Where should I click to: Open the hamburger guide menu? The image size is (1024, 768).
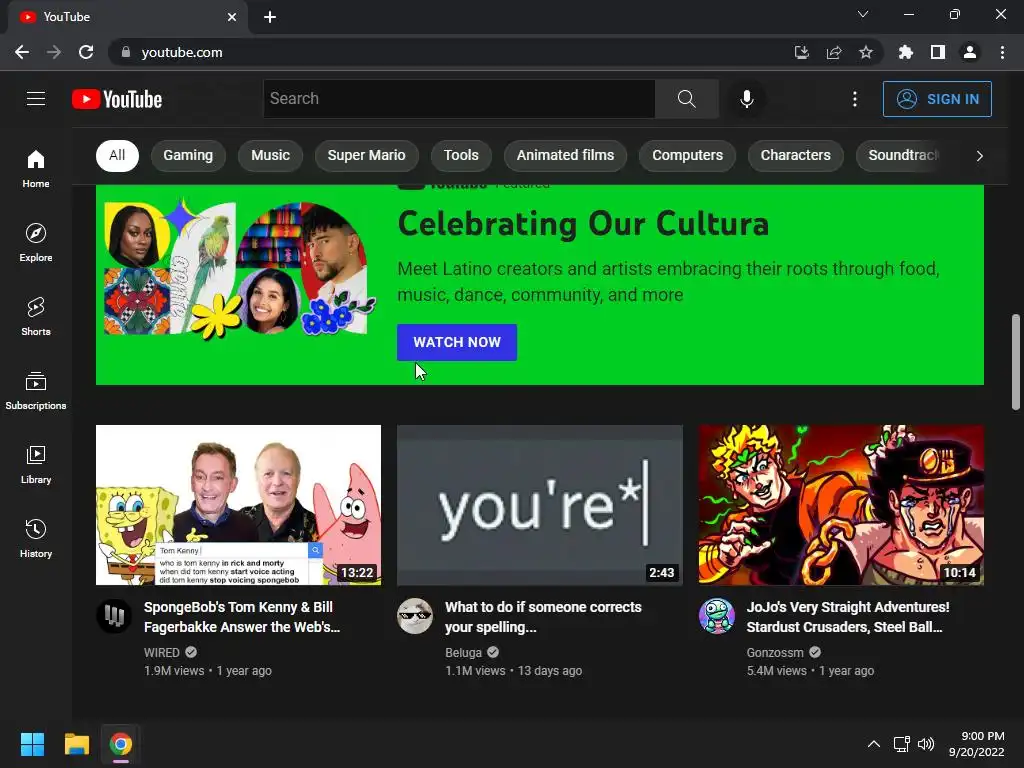[36, 99]
